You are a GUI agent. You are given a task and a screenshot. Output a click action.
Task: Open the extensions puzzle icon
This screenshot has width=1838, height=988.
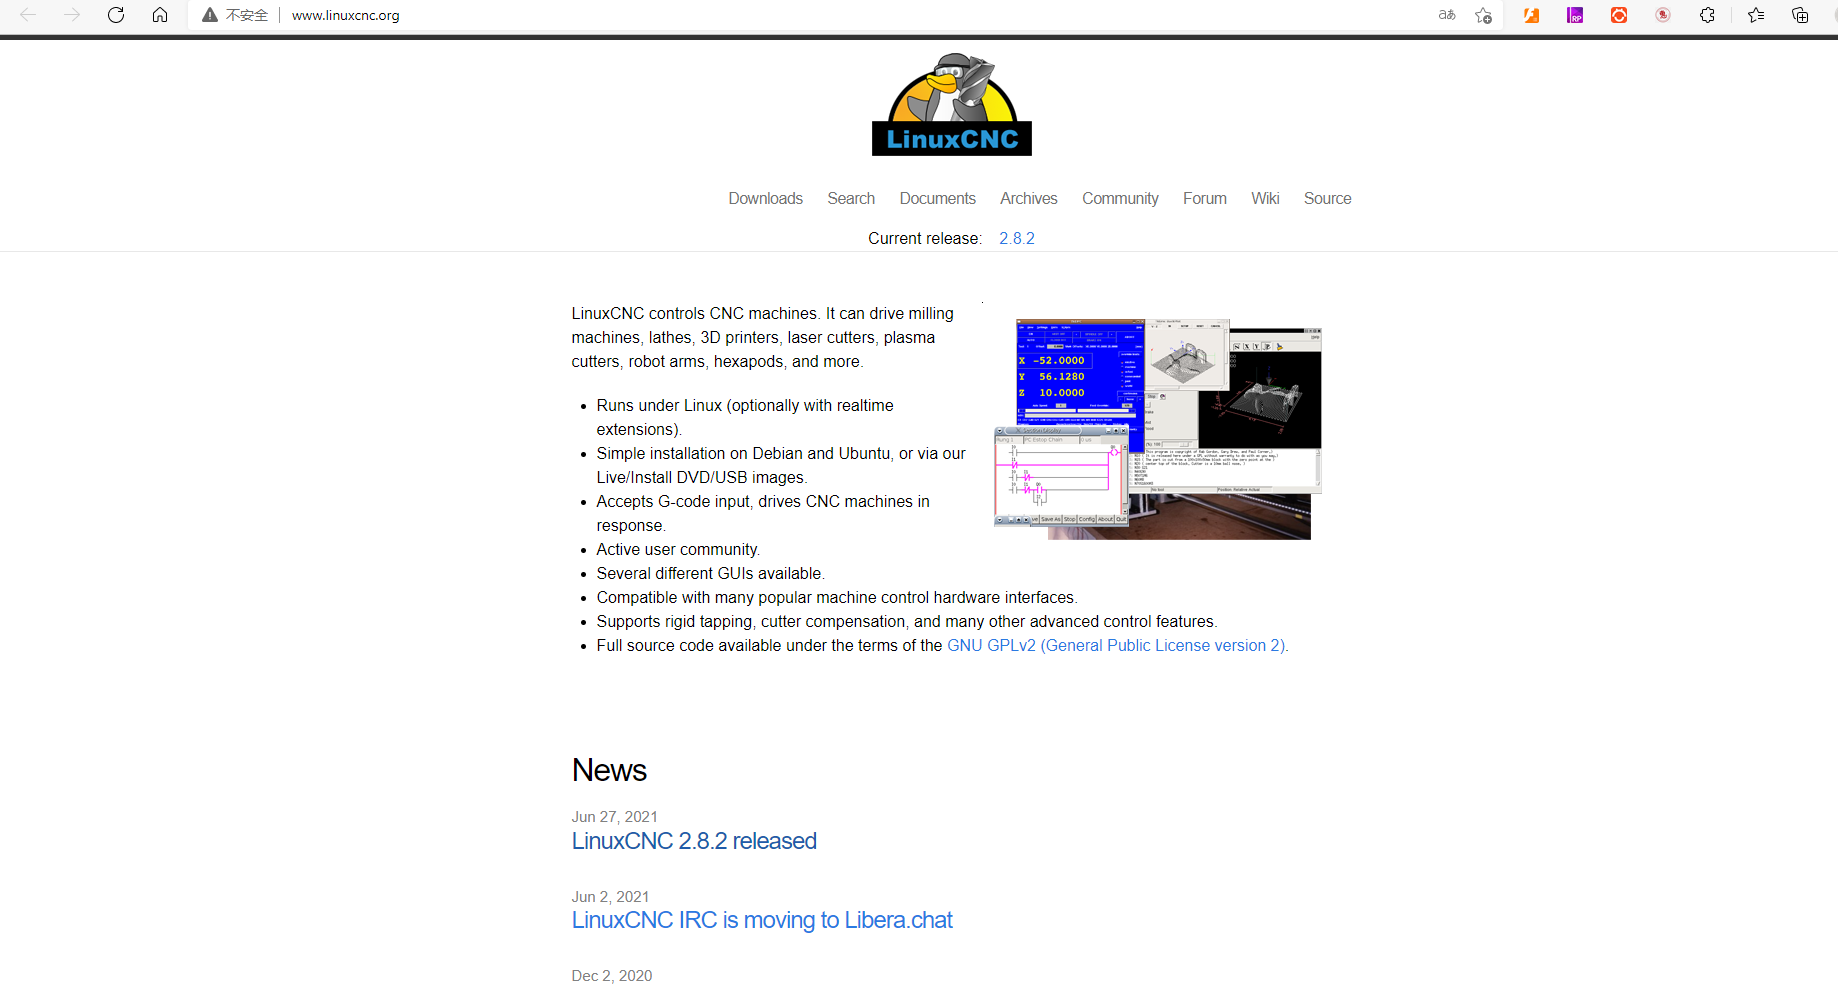tap(1707, 15)
